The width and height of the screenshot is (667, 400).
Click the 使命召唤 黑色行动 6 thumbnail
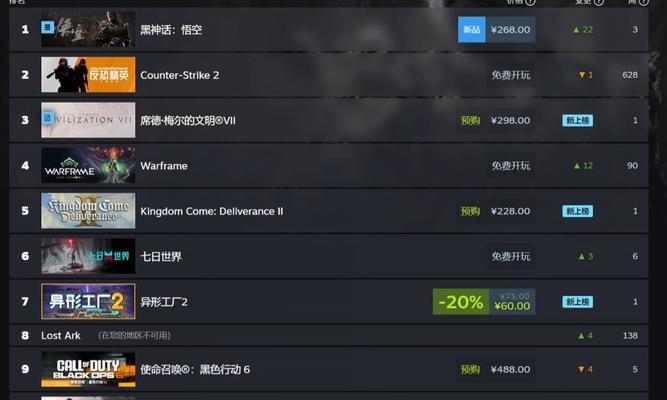[x=88, y=369]
